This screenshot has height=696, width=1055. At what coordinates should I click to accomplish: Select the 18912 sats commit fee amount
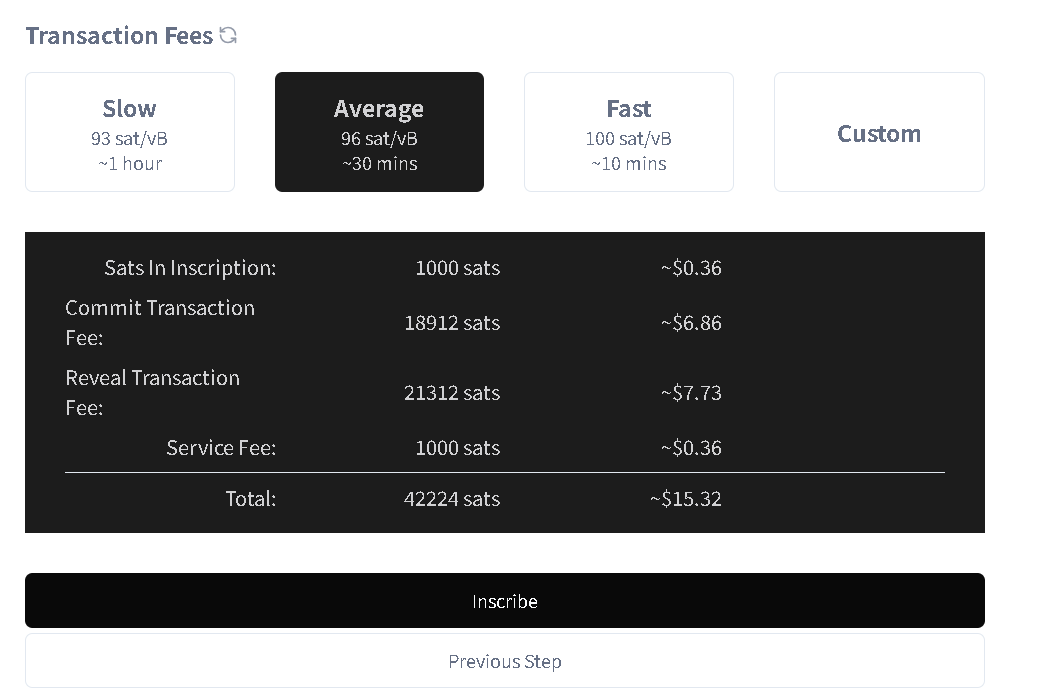point(452,323)
